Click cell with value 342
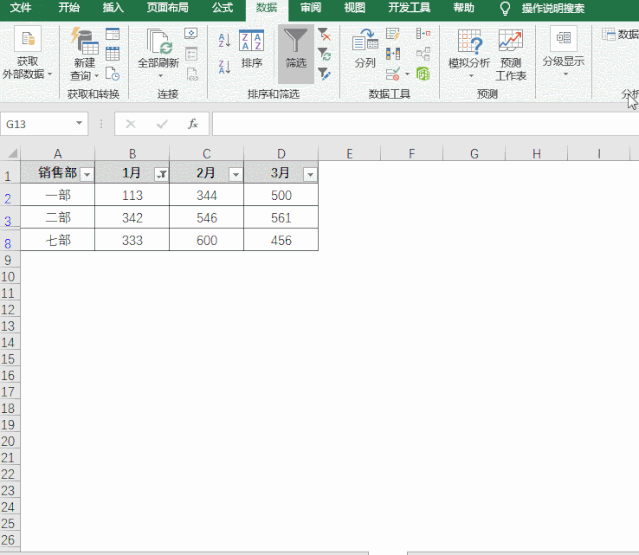Screen dimensions: 639x555 (132, 218)
